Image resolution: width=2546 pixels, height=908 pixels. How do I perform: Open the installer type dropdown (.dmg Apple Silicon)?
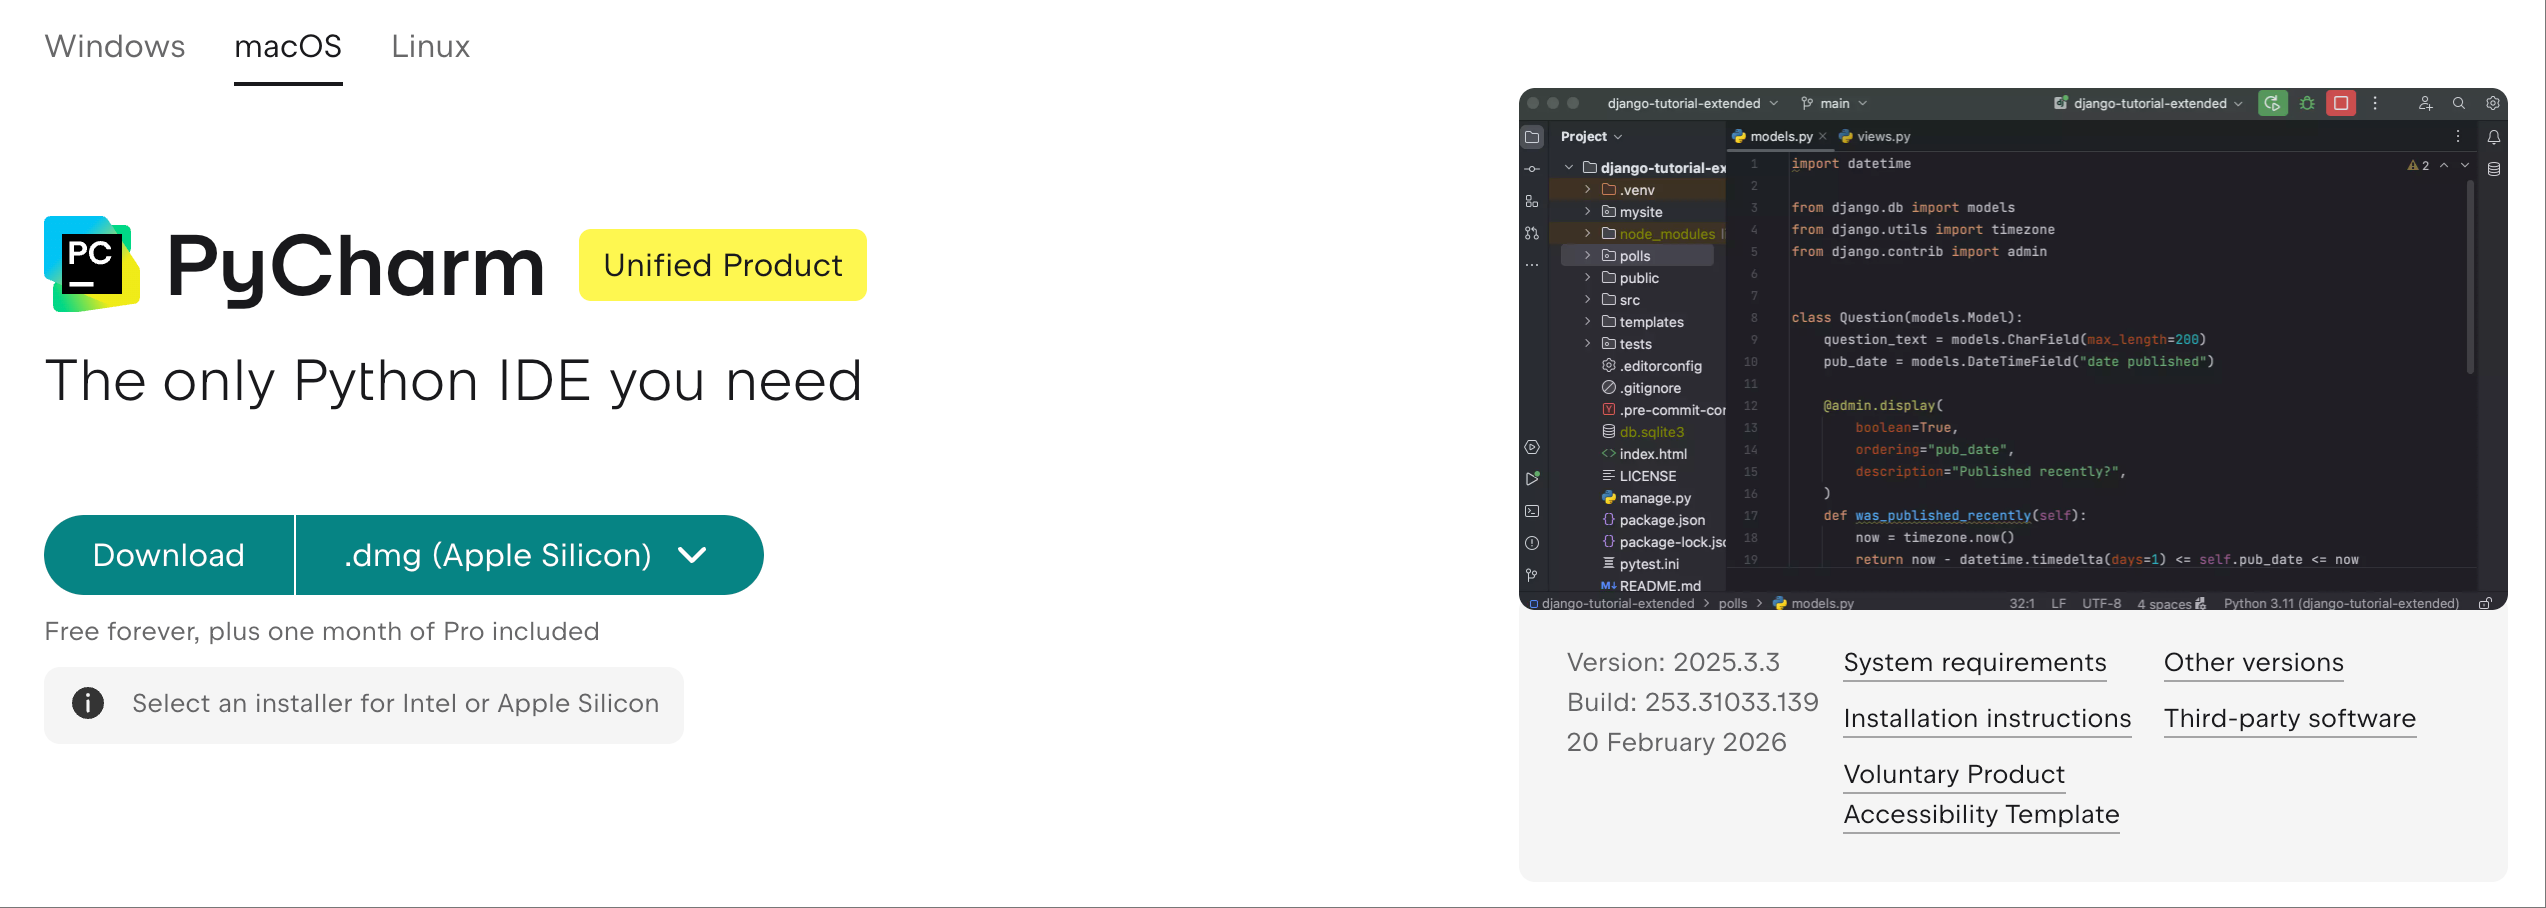tap(529, 555)
